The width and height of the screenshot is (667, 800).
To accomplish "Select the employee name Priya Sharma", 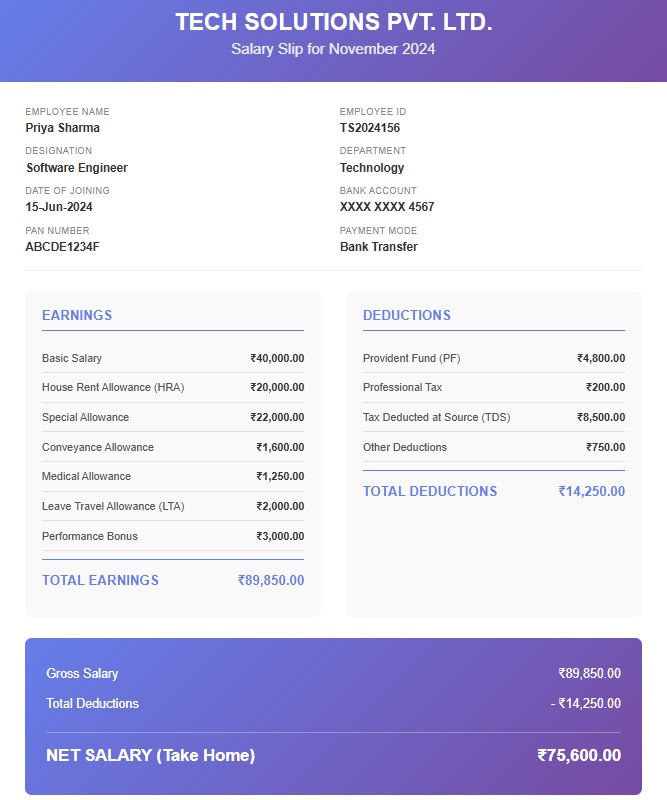I will pos(62,128).
